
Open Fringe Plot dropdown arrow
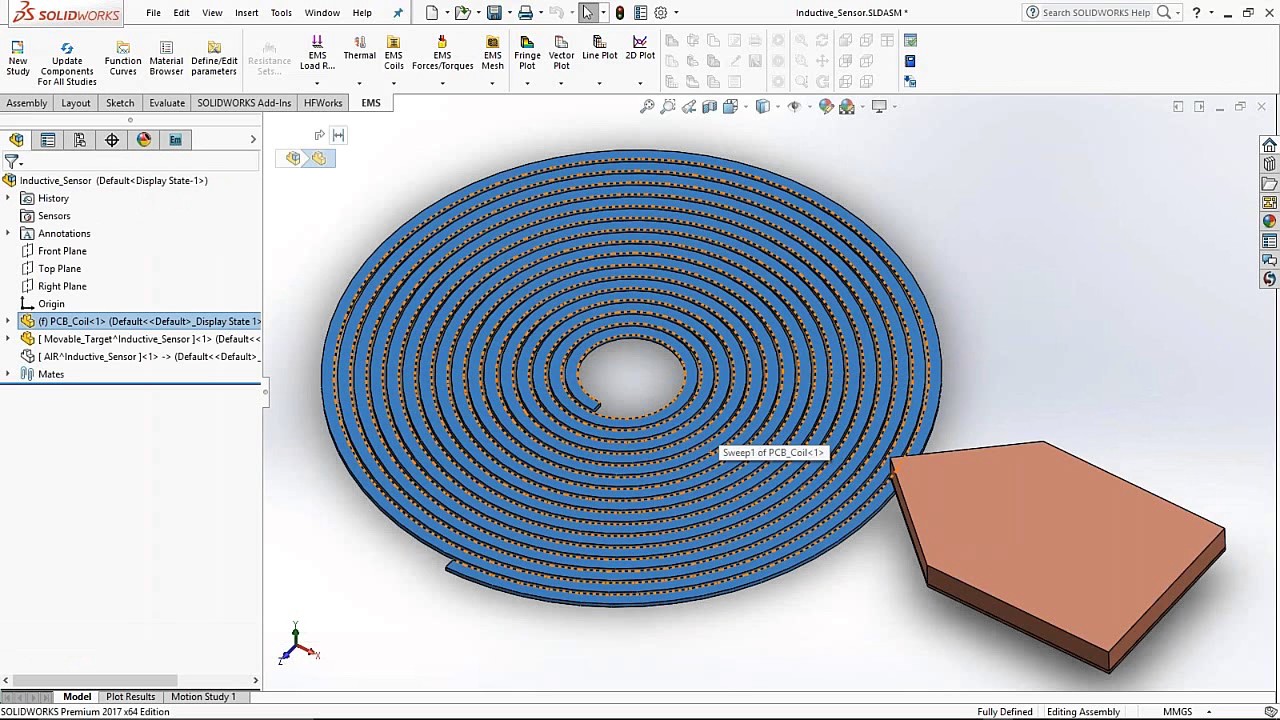[x=527, y=82]
